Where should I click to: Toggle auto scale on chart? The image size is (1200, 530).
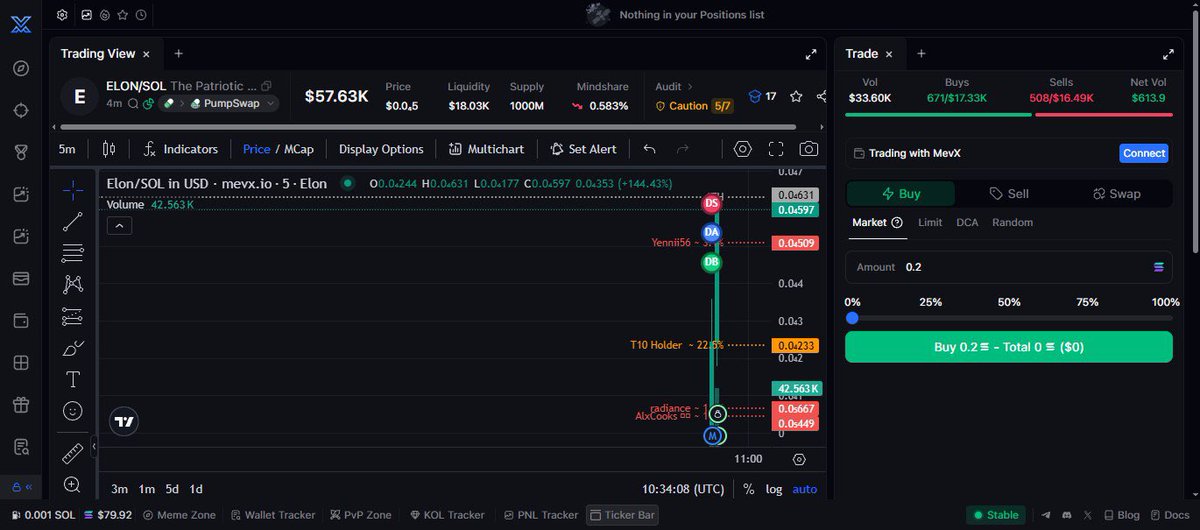coord(804,489)
